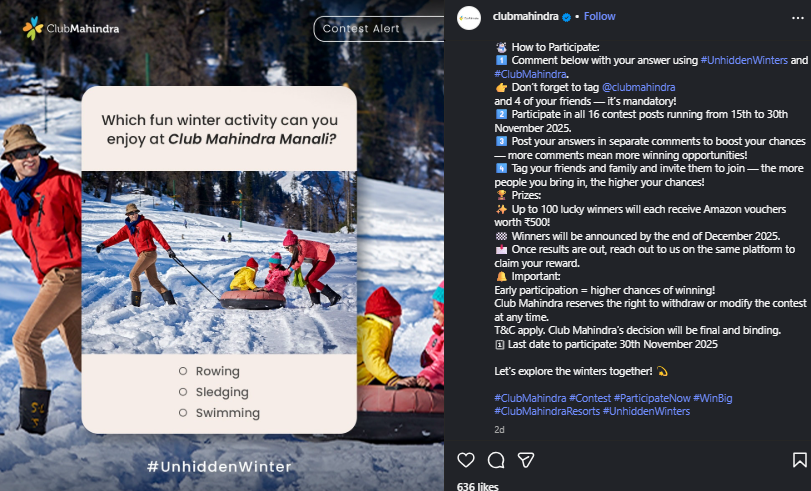811x491 pixels.
Task: Like the post with the heart icon
Action: coord(465,460)
